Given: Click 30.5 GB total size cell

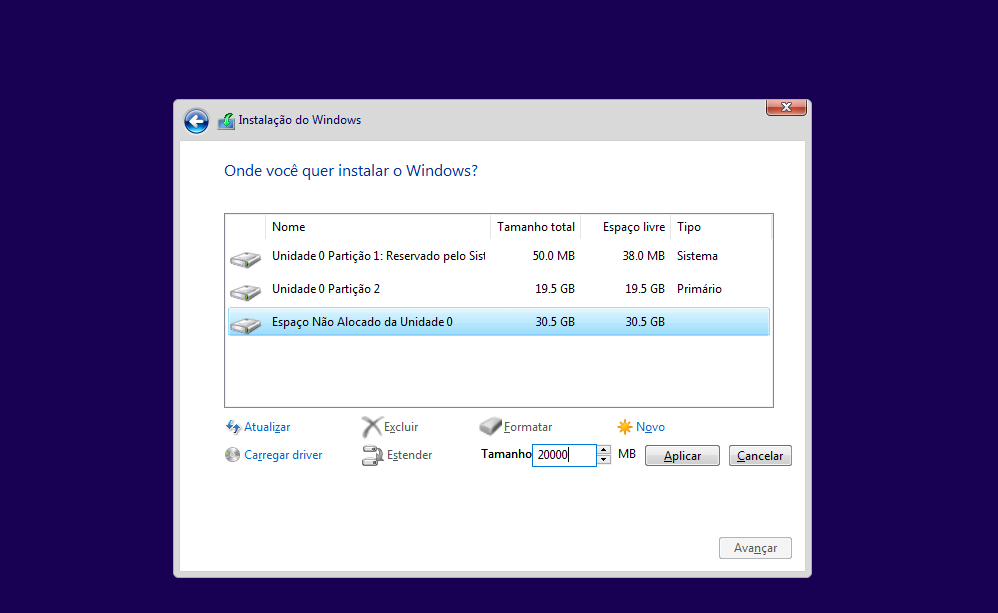Looking at the screenshot, I should pos(554,322).
